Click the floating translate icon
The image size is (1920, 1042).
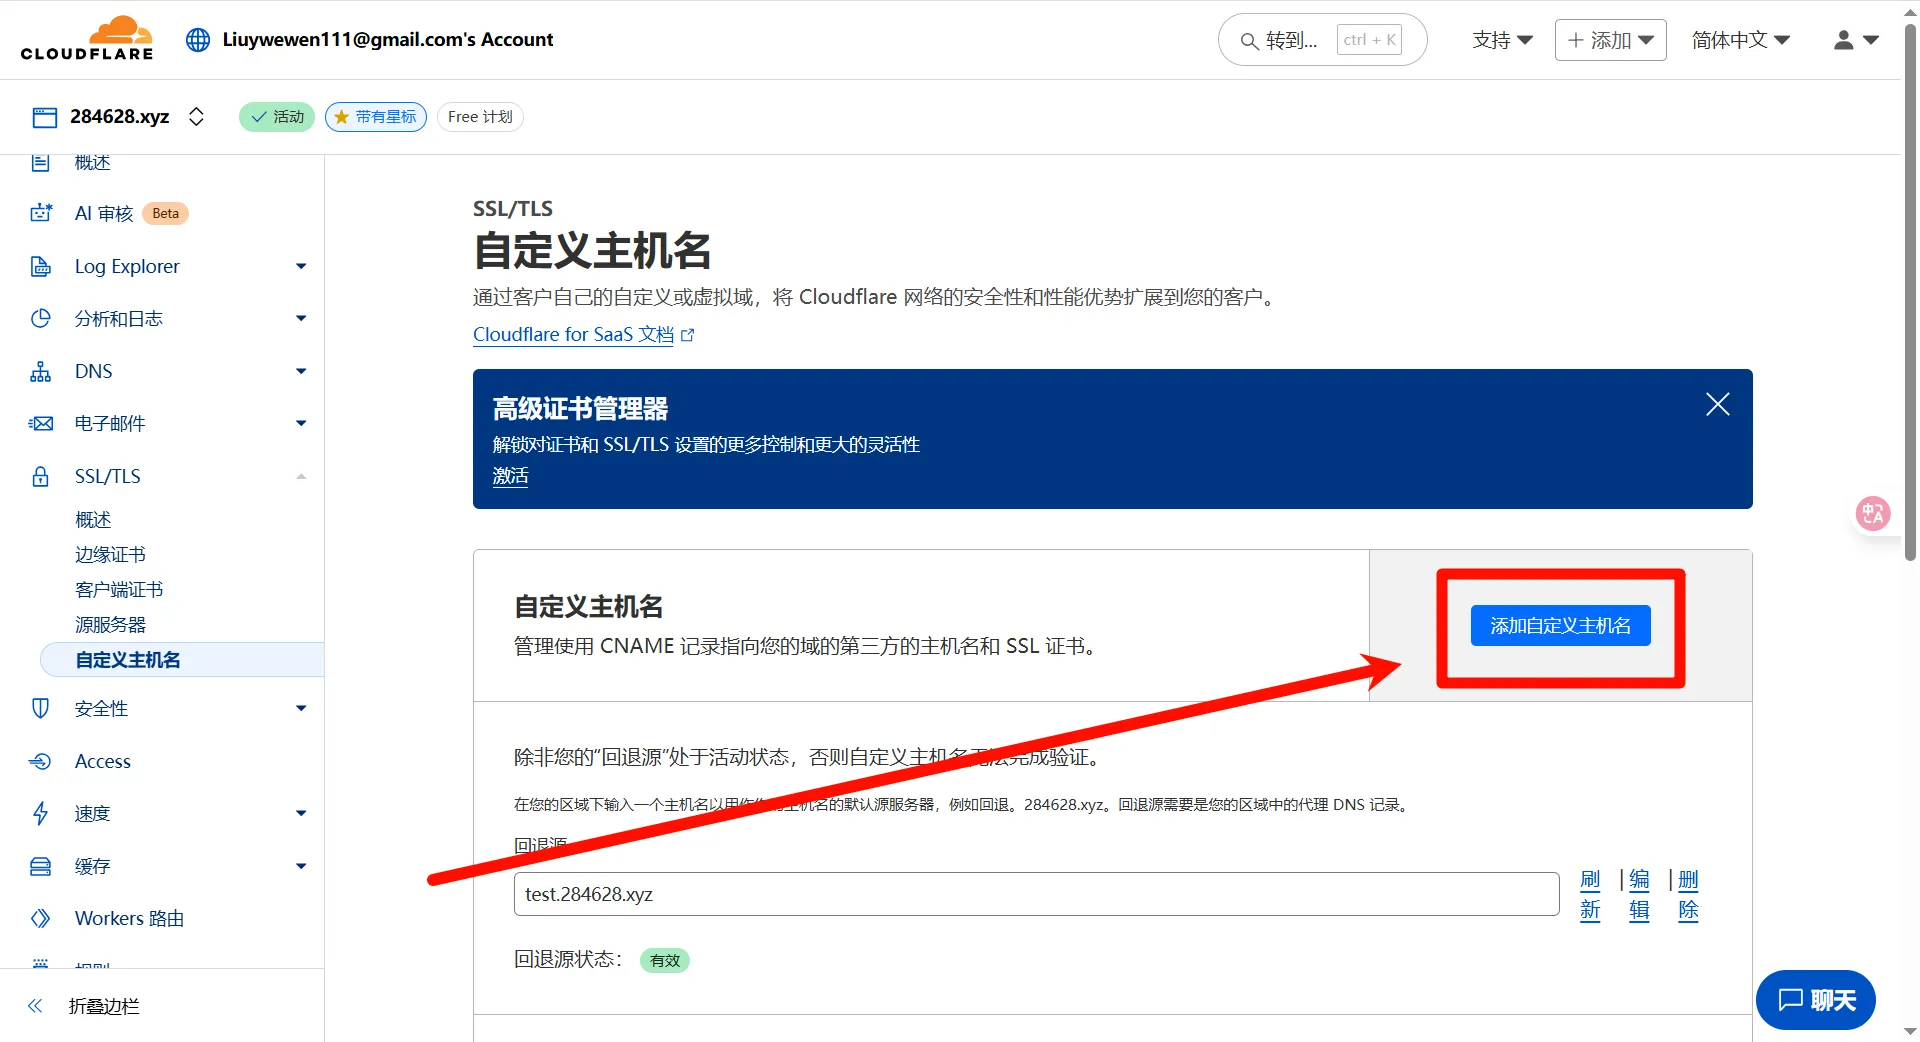coord(1872,514)
